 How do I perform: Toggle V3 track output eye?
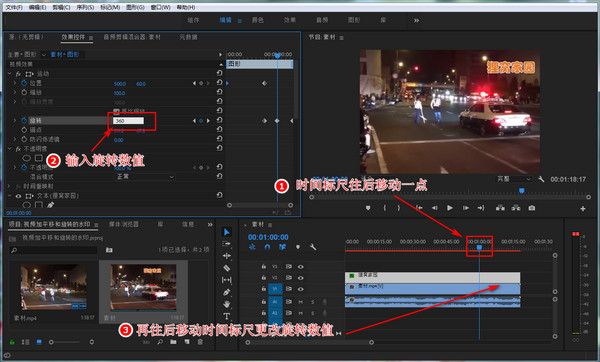click(x=301, y=266)
